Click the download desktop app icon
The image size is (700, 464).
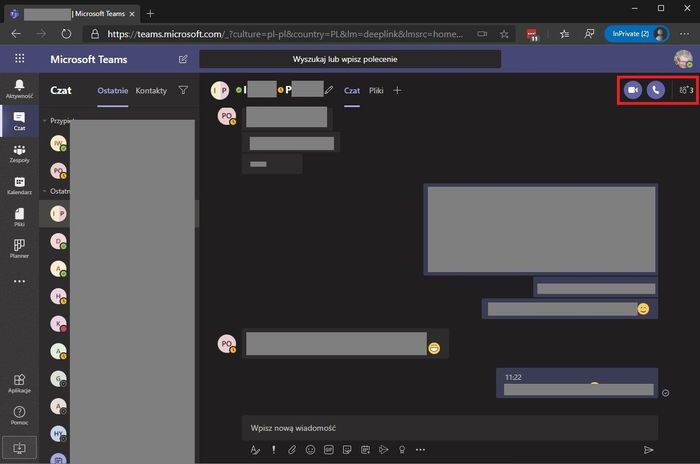[x=19, y=448]
